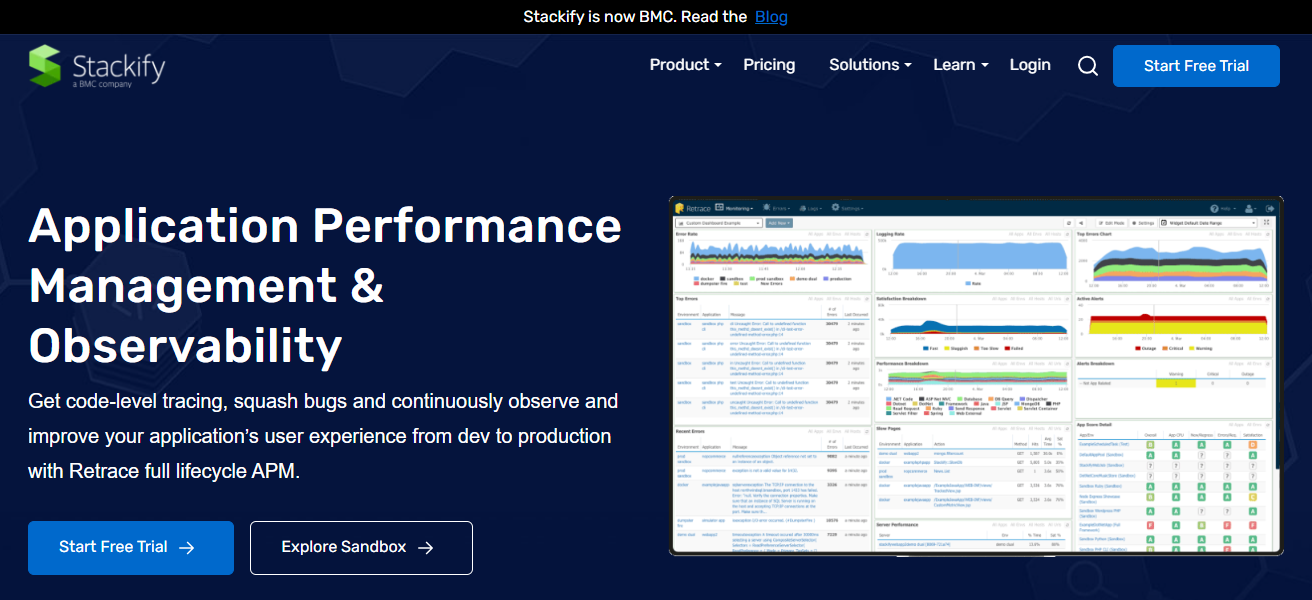
Task: Open Stackify site search with the magnifier icon
Action: pos(1087,65)
